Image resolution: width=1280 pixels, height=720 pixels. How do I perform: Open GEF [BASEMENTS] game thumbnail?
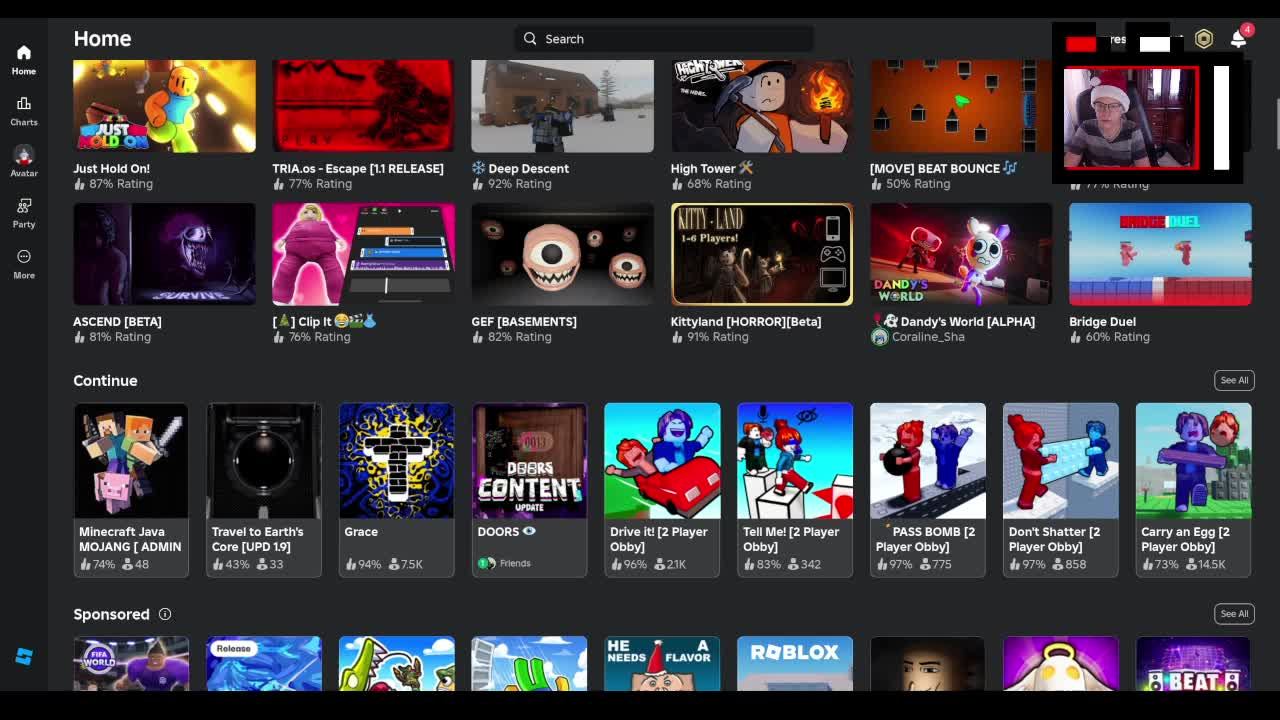[562, 254]
